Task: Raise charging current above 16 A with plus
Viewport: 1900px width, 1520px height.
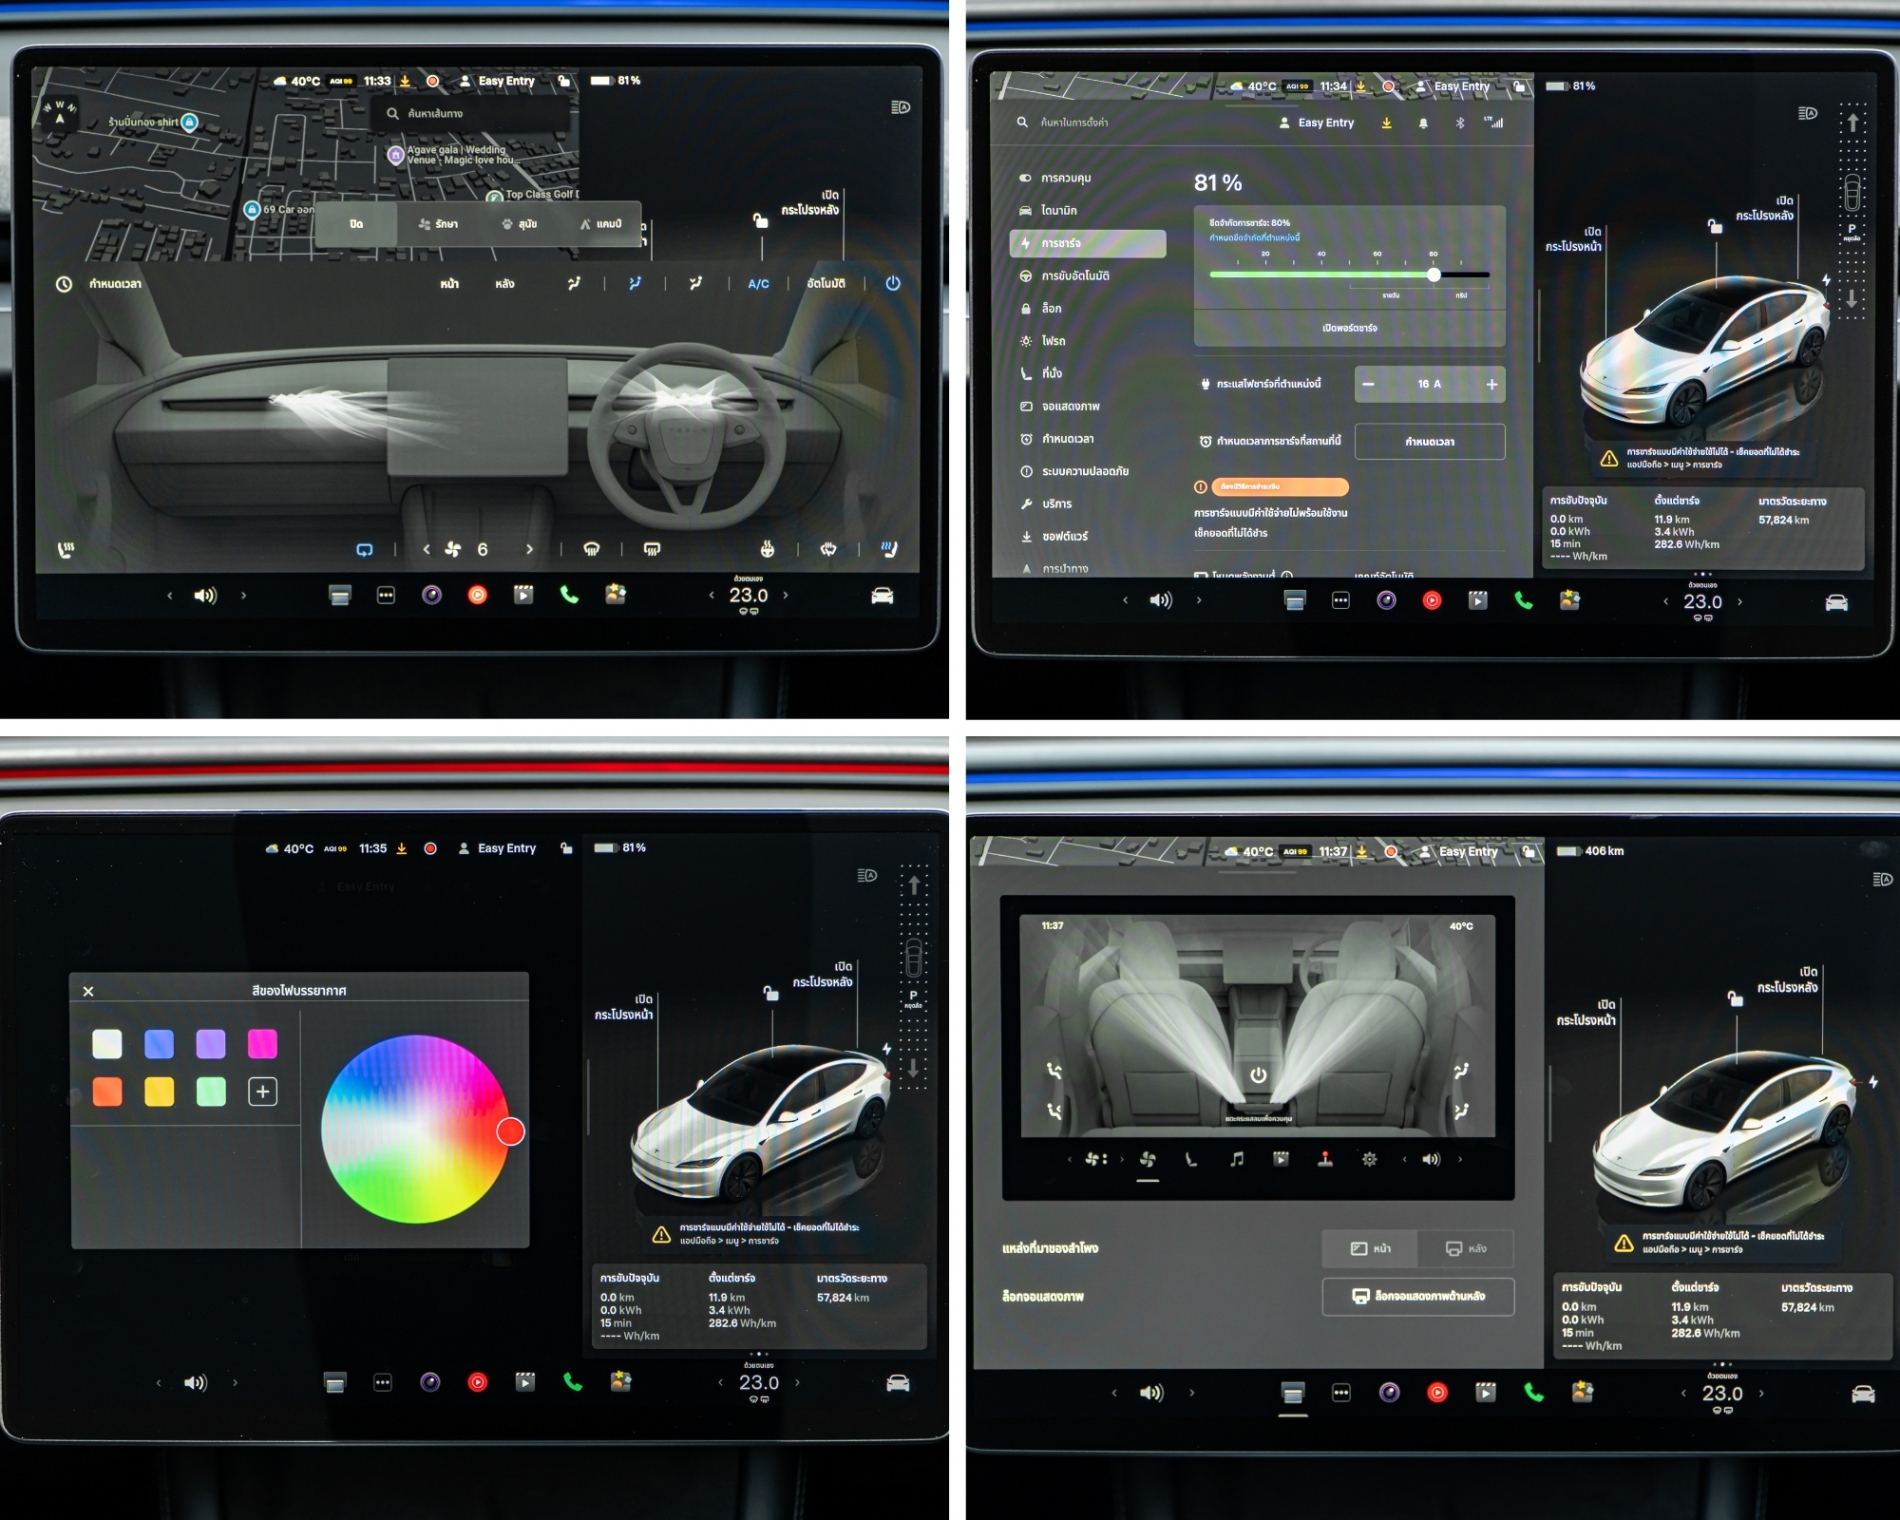Action: [x=1491, y=385]
